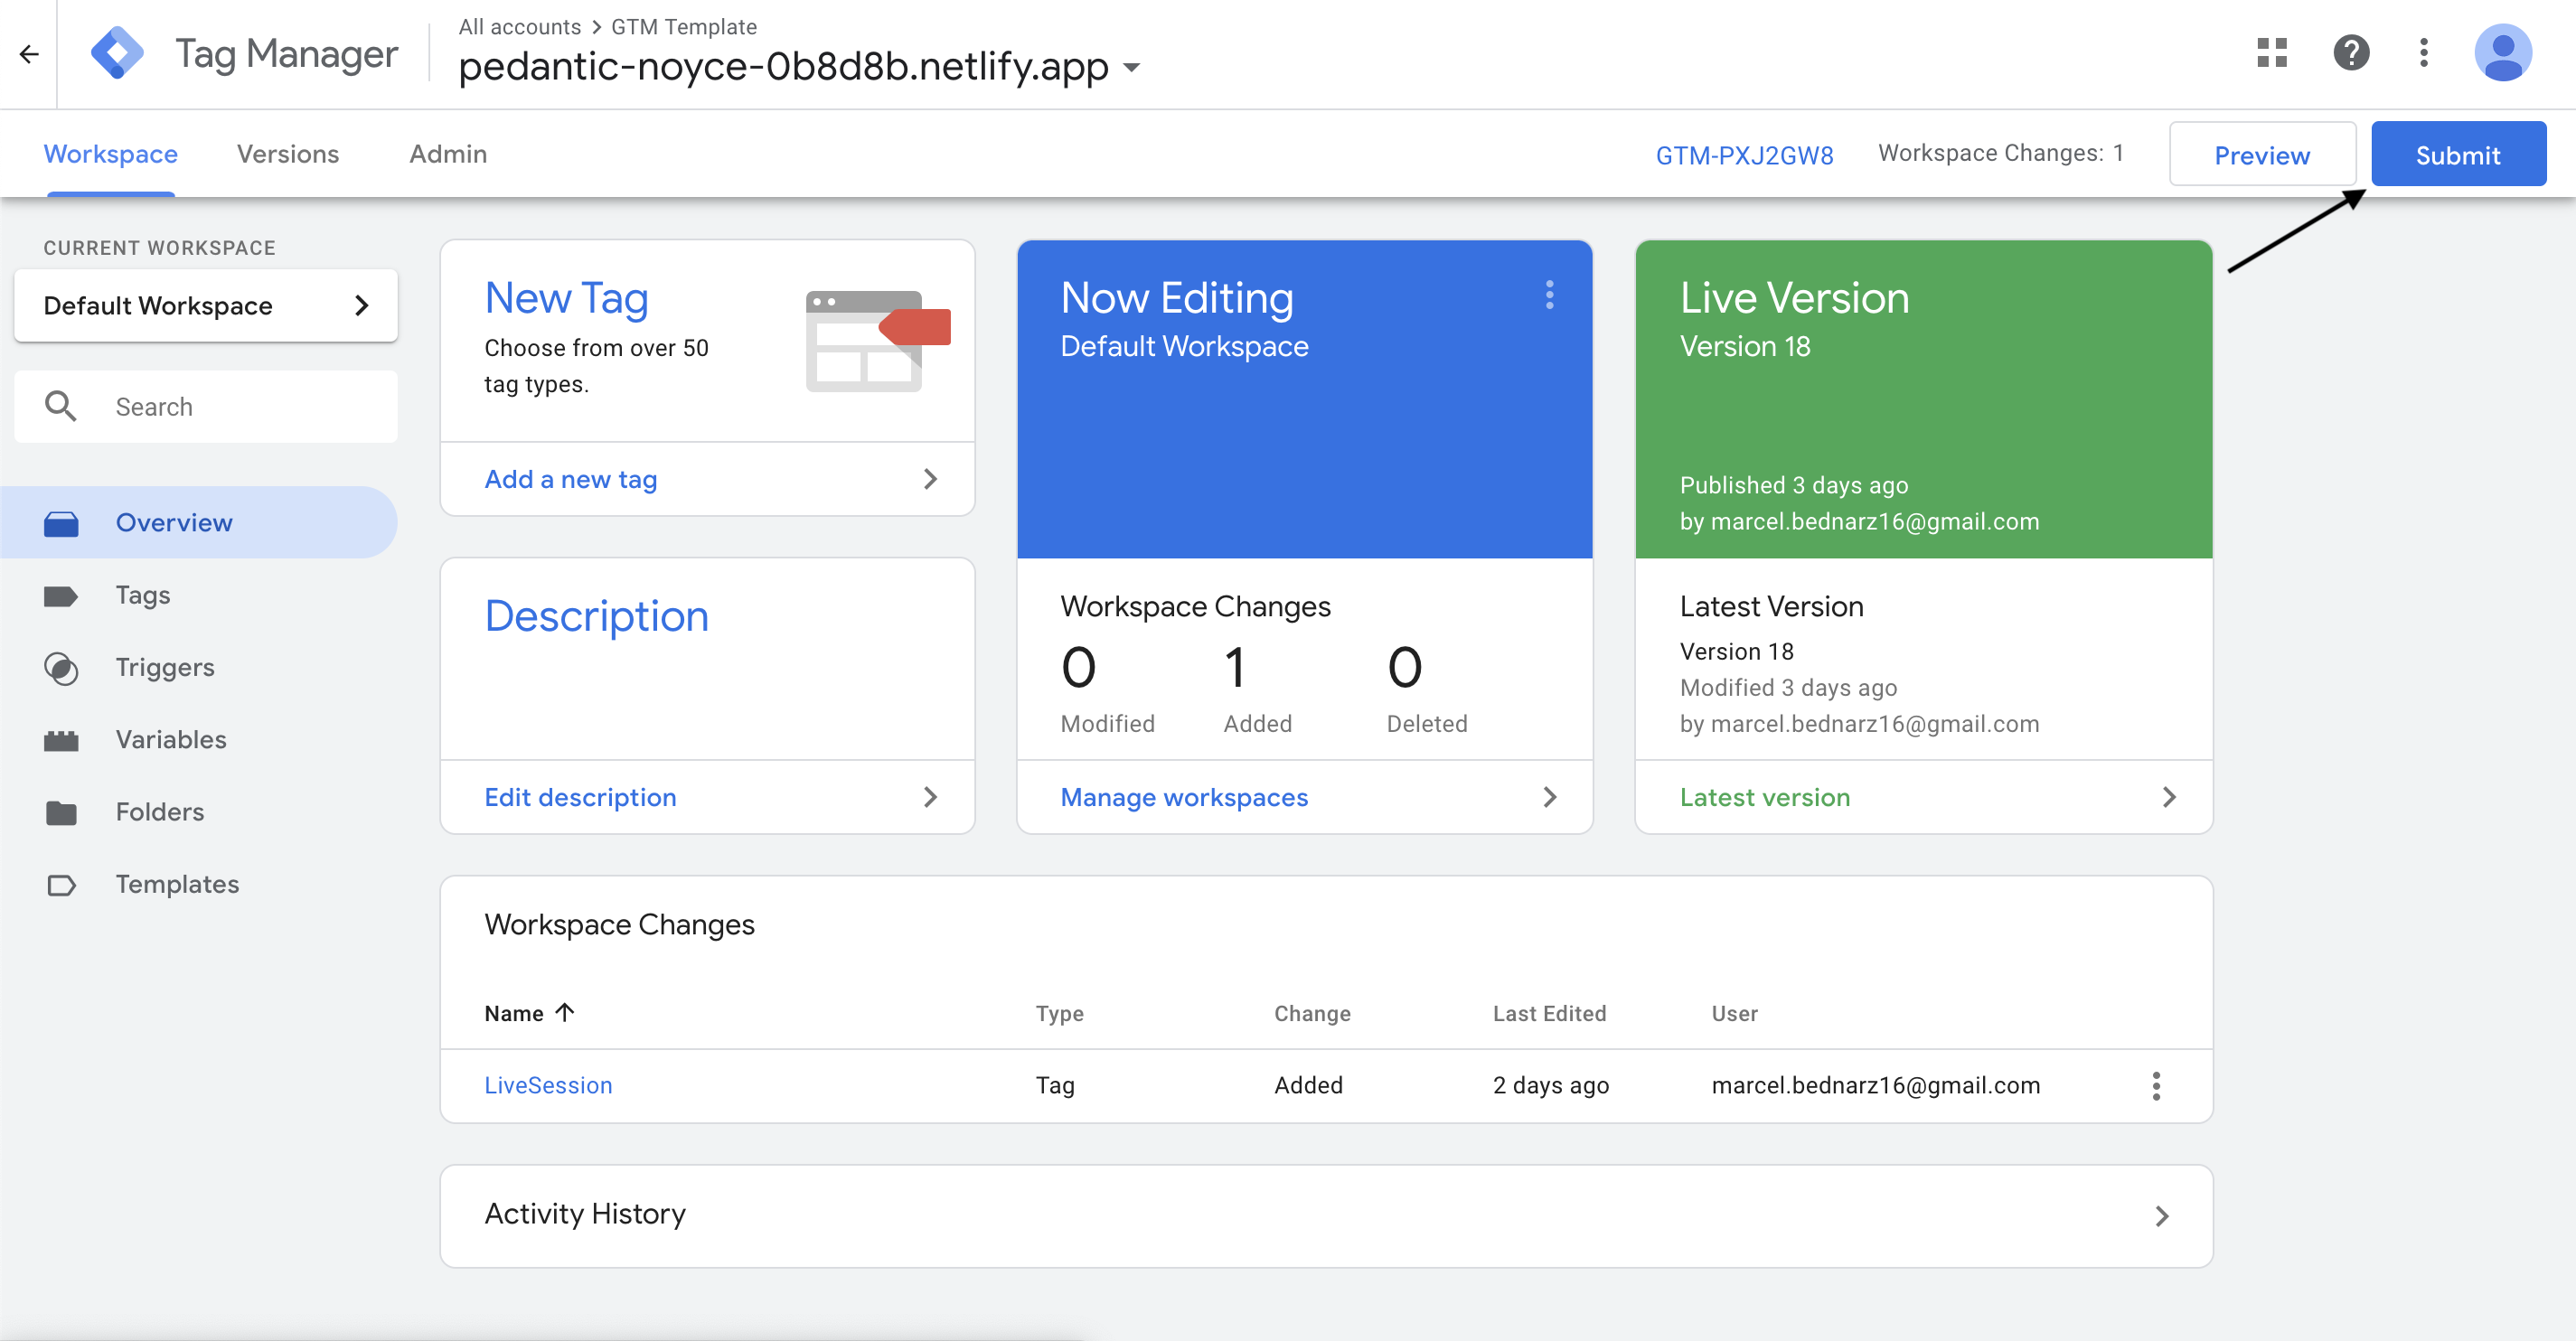Expand the Activity History panel
The width and height of the screenshot is (2576, 1341).
pos(2163,1215)
